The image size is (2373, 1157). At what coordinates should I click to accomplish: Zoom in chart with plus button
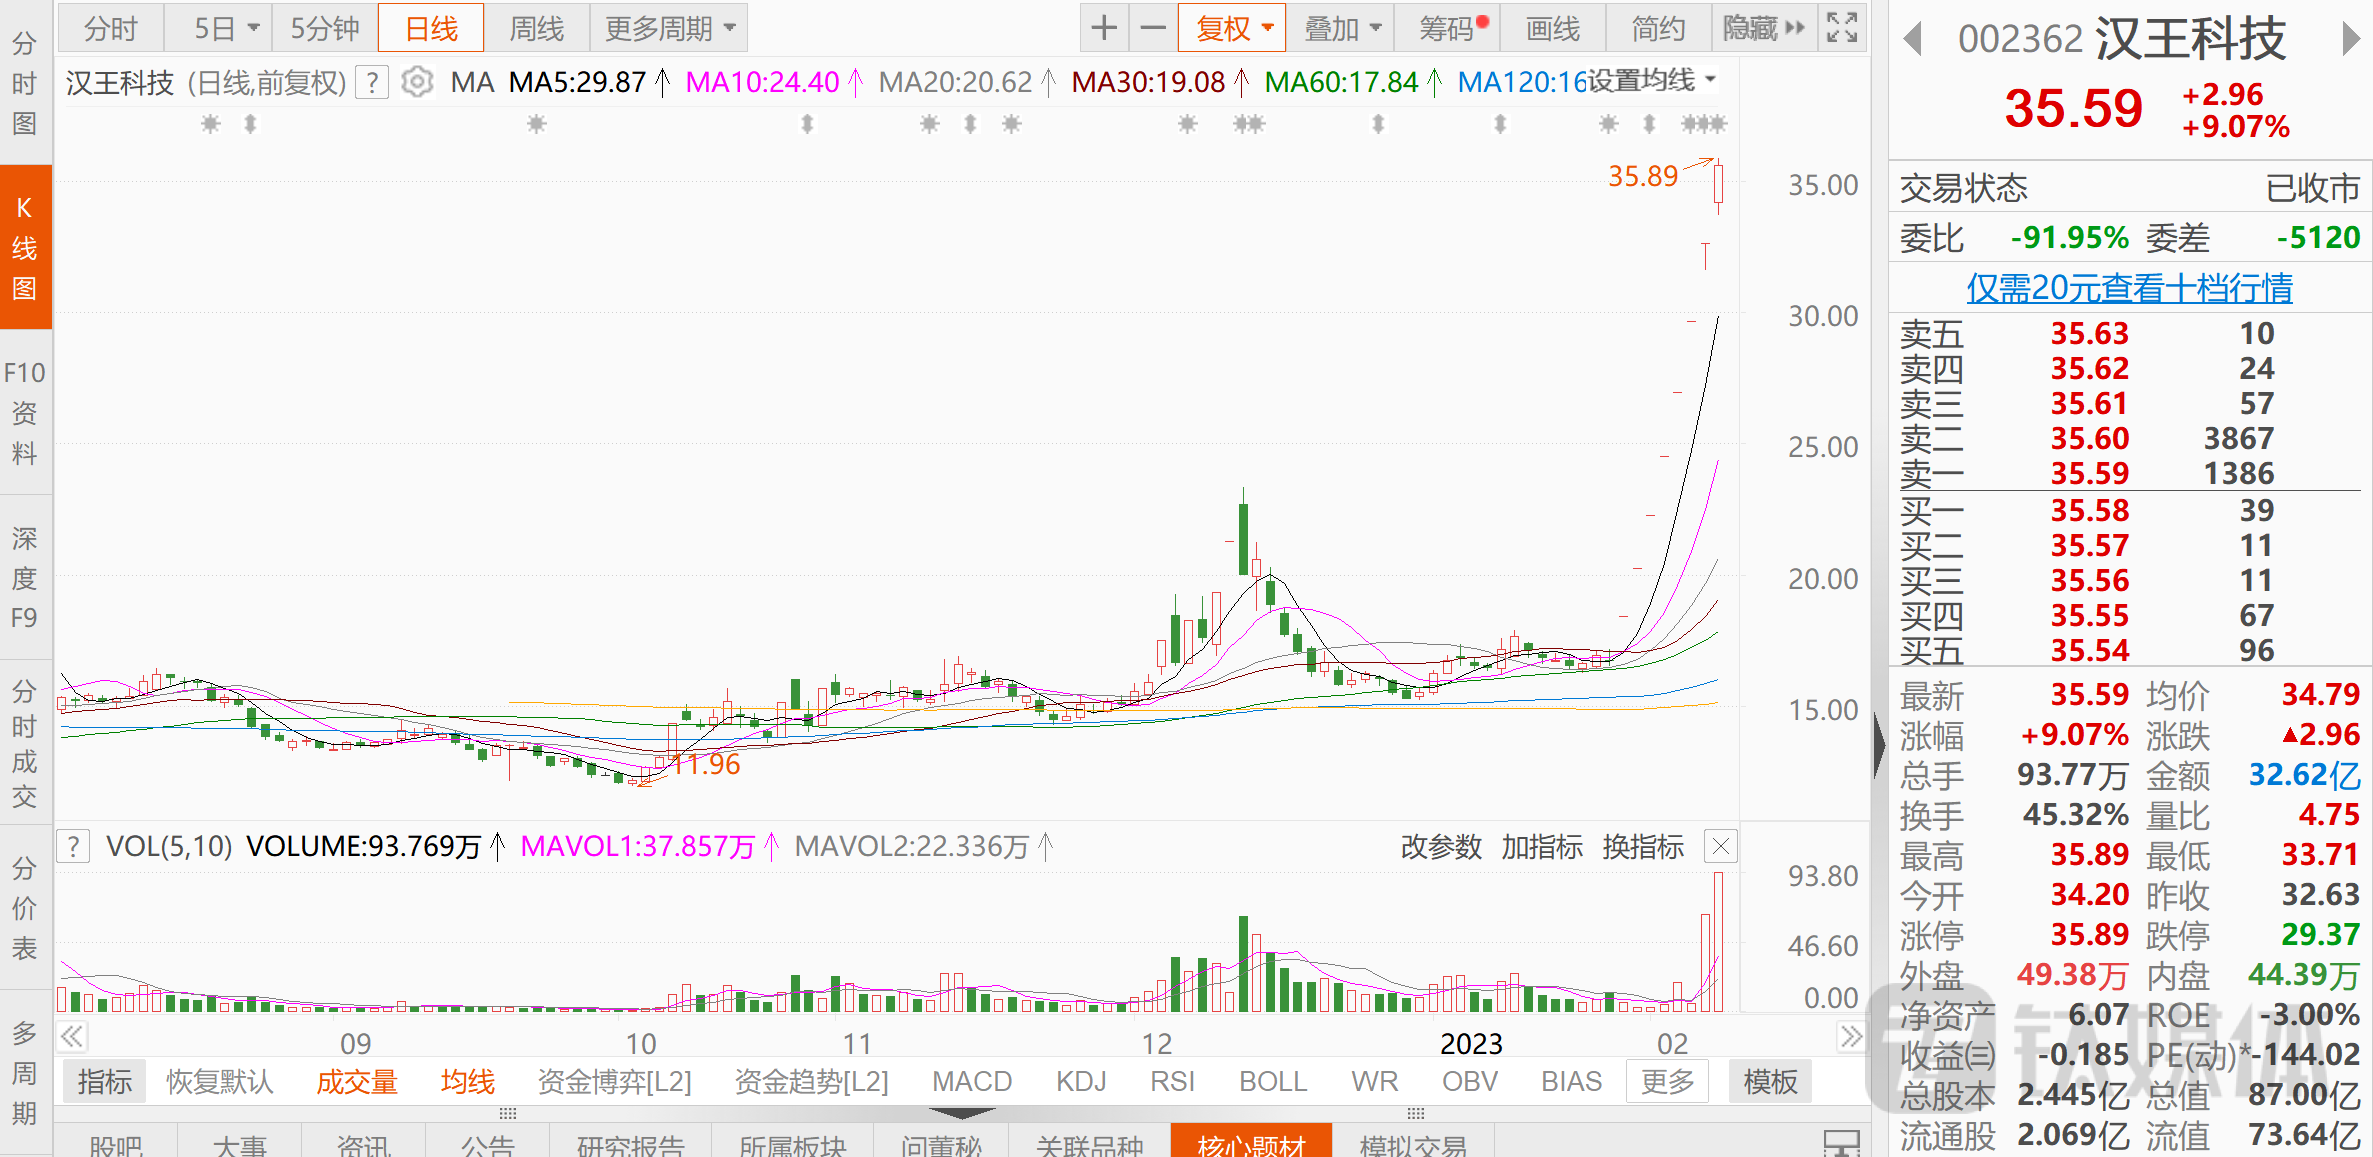click(x=1104, y=28)
